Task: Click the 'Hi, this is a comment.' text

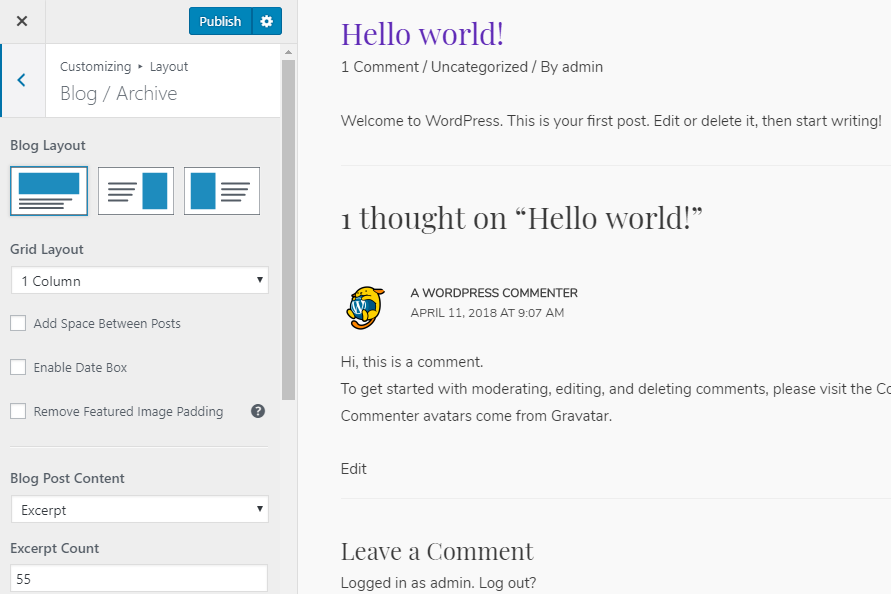Action: tap(412, 362)
